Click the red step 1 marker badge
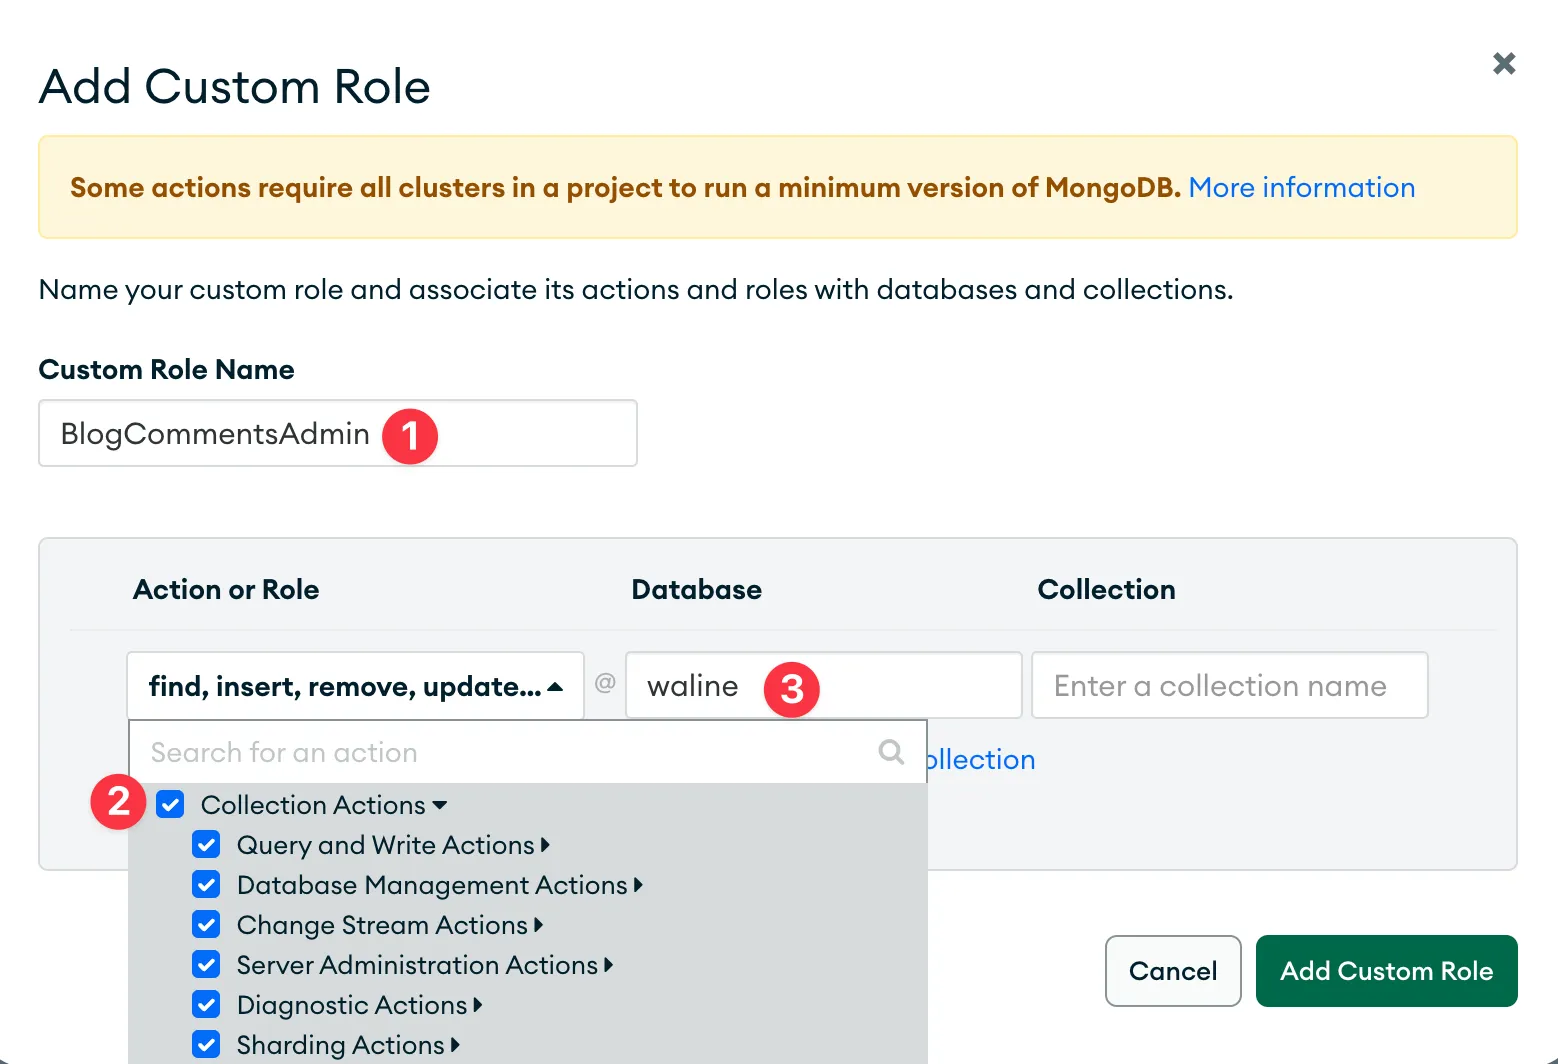Viewport: 1558px width, 1064px height. coord(409,436)
